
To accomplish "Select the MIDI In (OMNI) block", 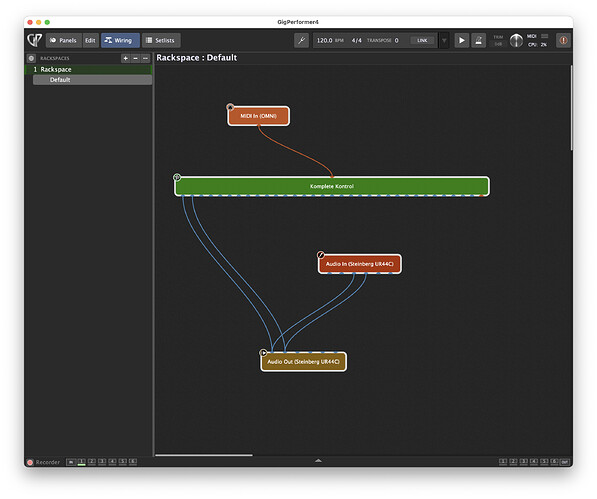I will pyautogui.click(x=259, y=116).
